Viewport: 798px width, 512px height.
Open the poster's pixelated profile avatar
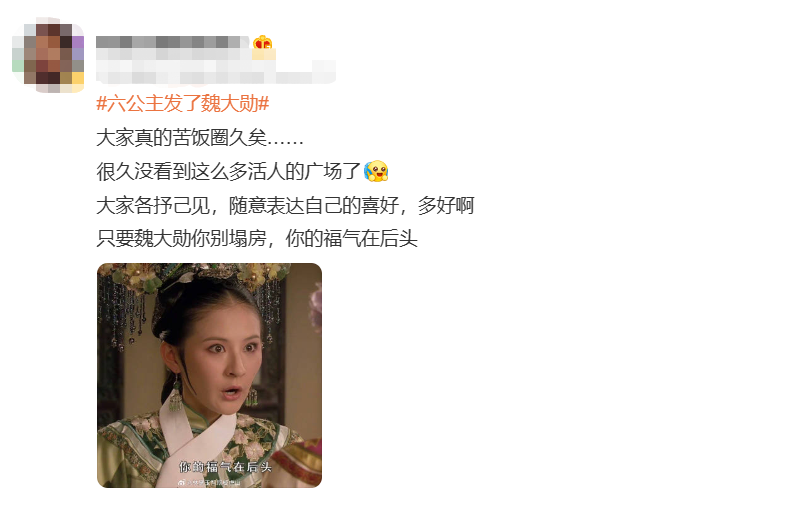click(48, 59)
